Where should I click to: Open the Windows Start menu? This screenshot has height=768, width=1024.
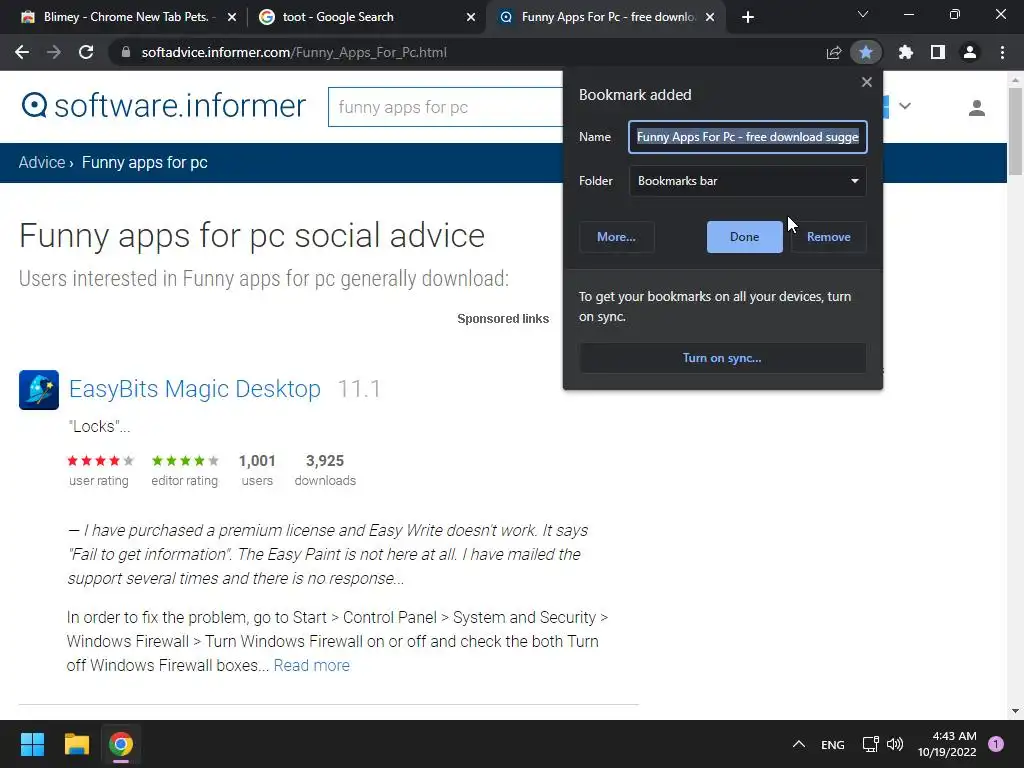pos(32,744)
